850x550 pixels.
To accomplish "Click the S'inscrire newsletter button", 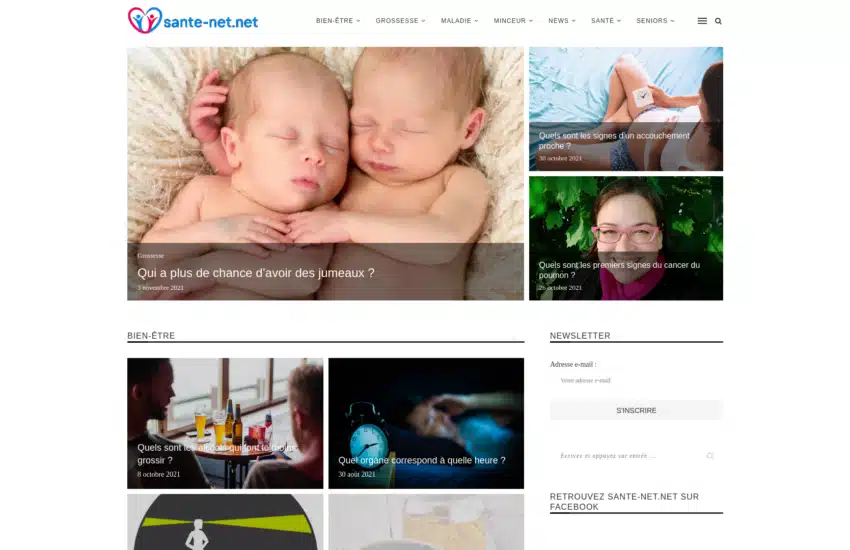I will [636, 410].
